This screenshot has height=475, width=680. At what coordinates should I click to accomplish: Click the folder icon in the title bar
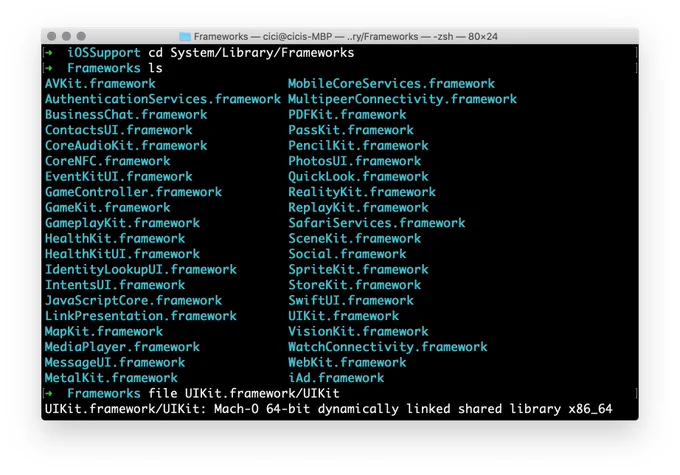pos(185,36)
